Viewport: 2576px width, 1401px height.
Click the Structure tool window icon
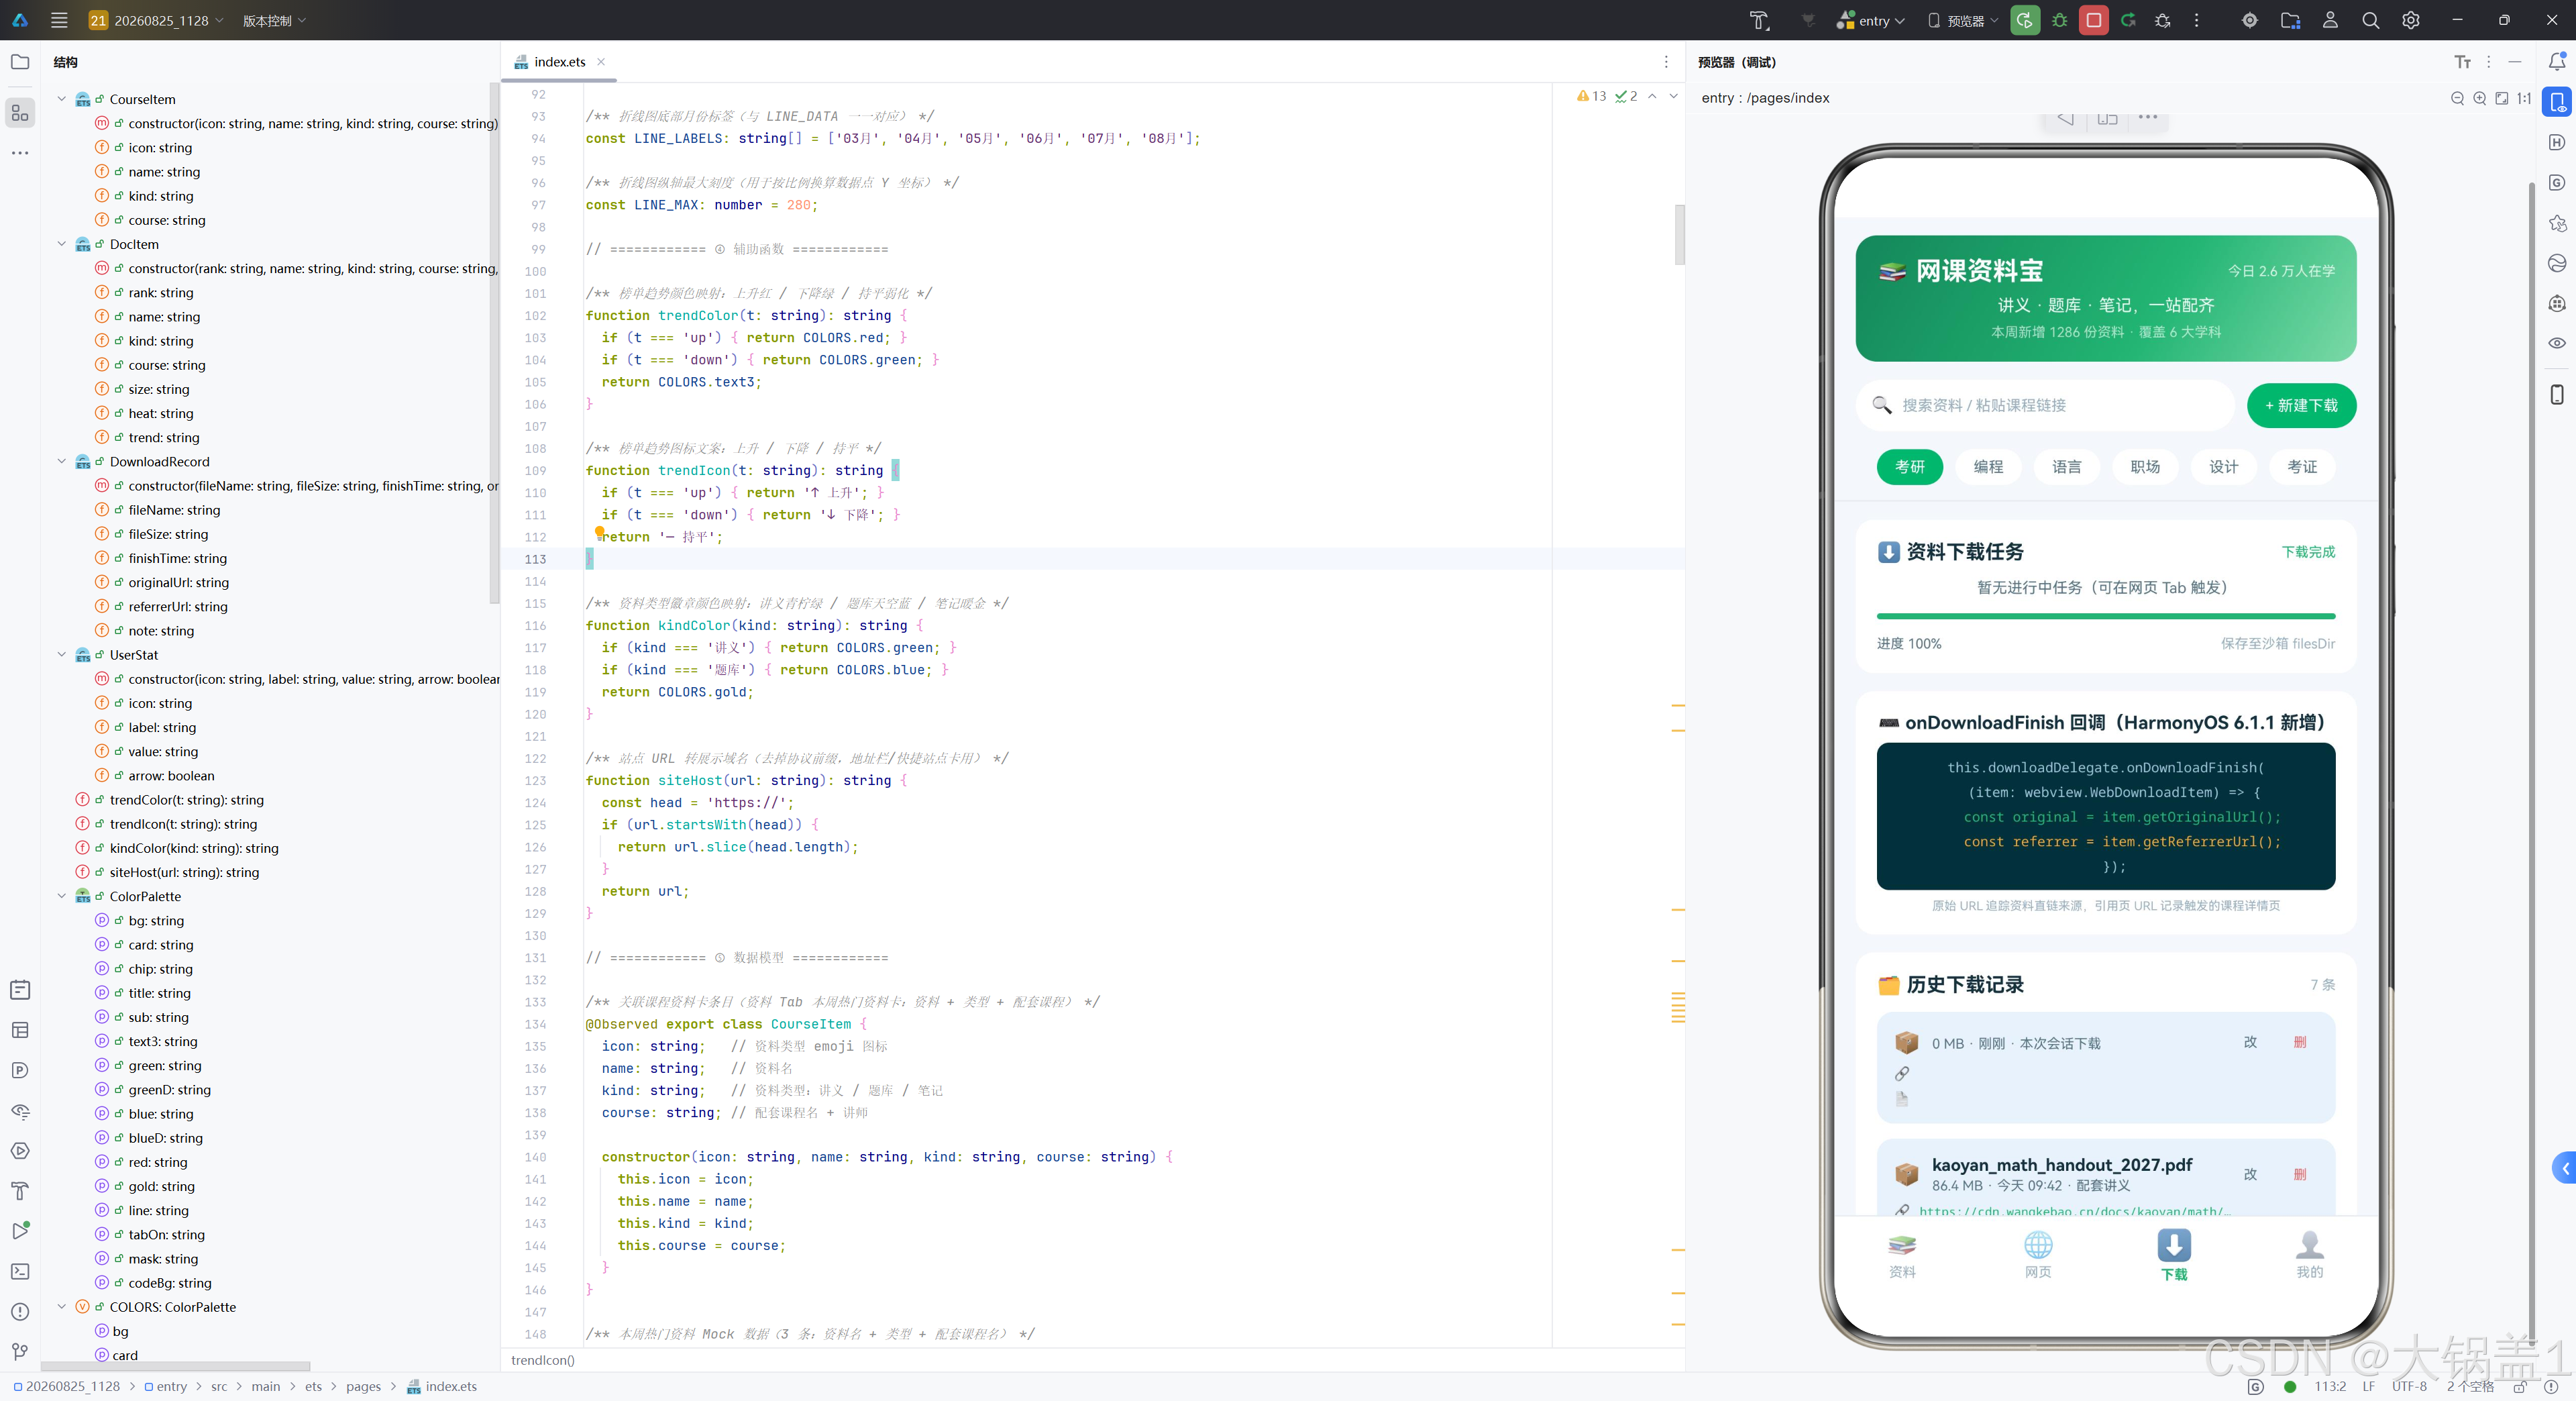[x=20, y=112]
